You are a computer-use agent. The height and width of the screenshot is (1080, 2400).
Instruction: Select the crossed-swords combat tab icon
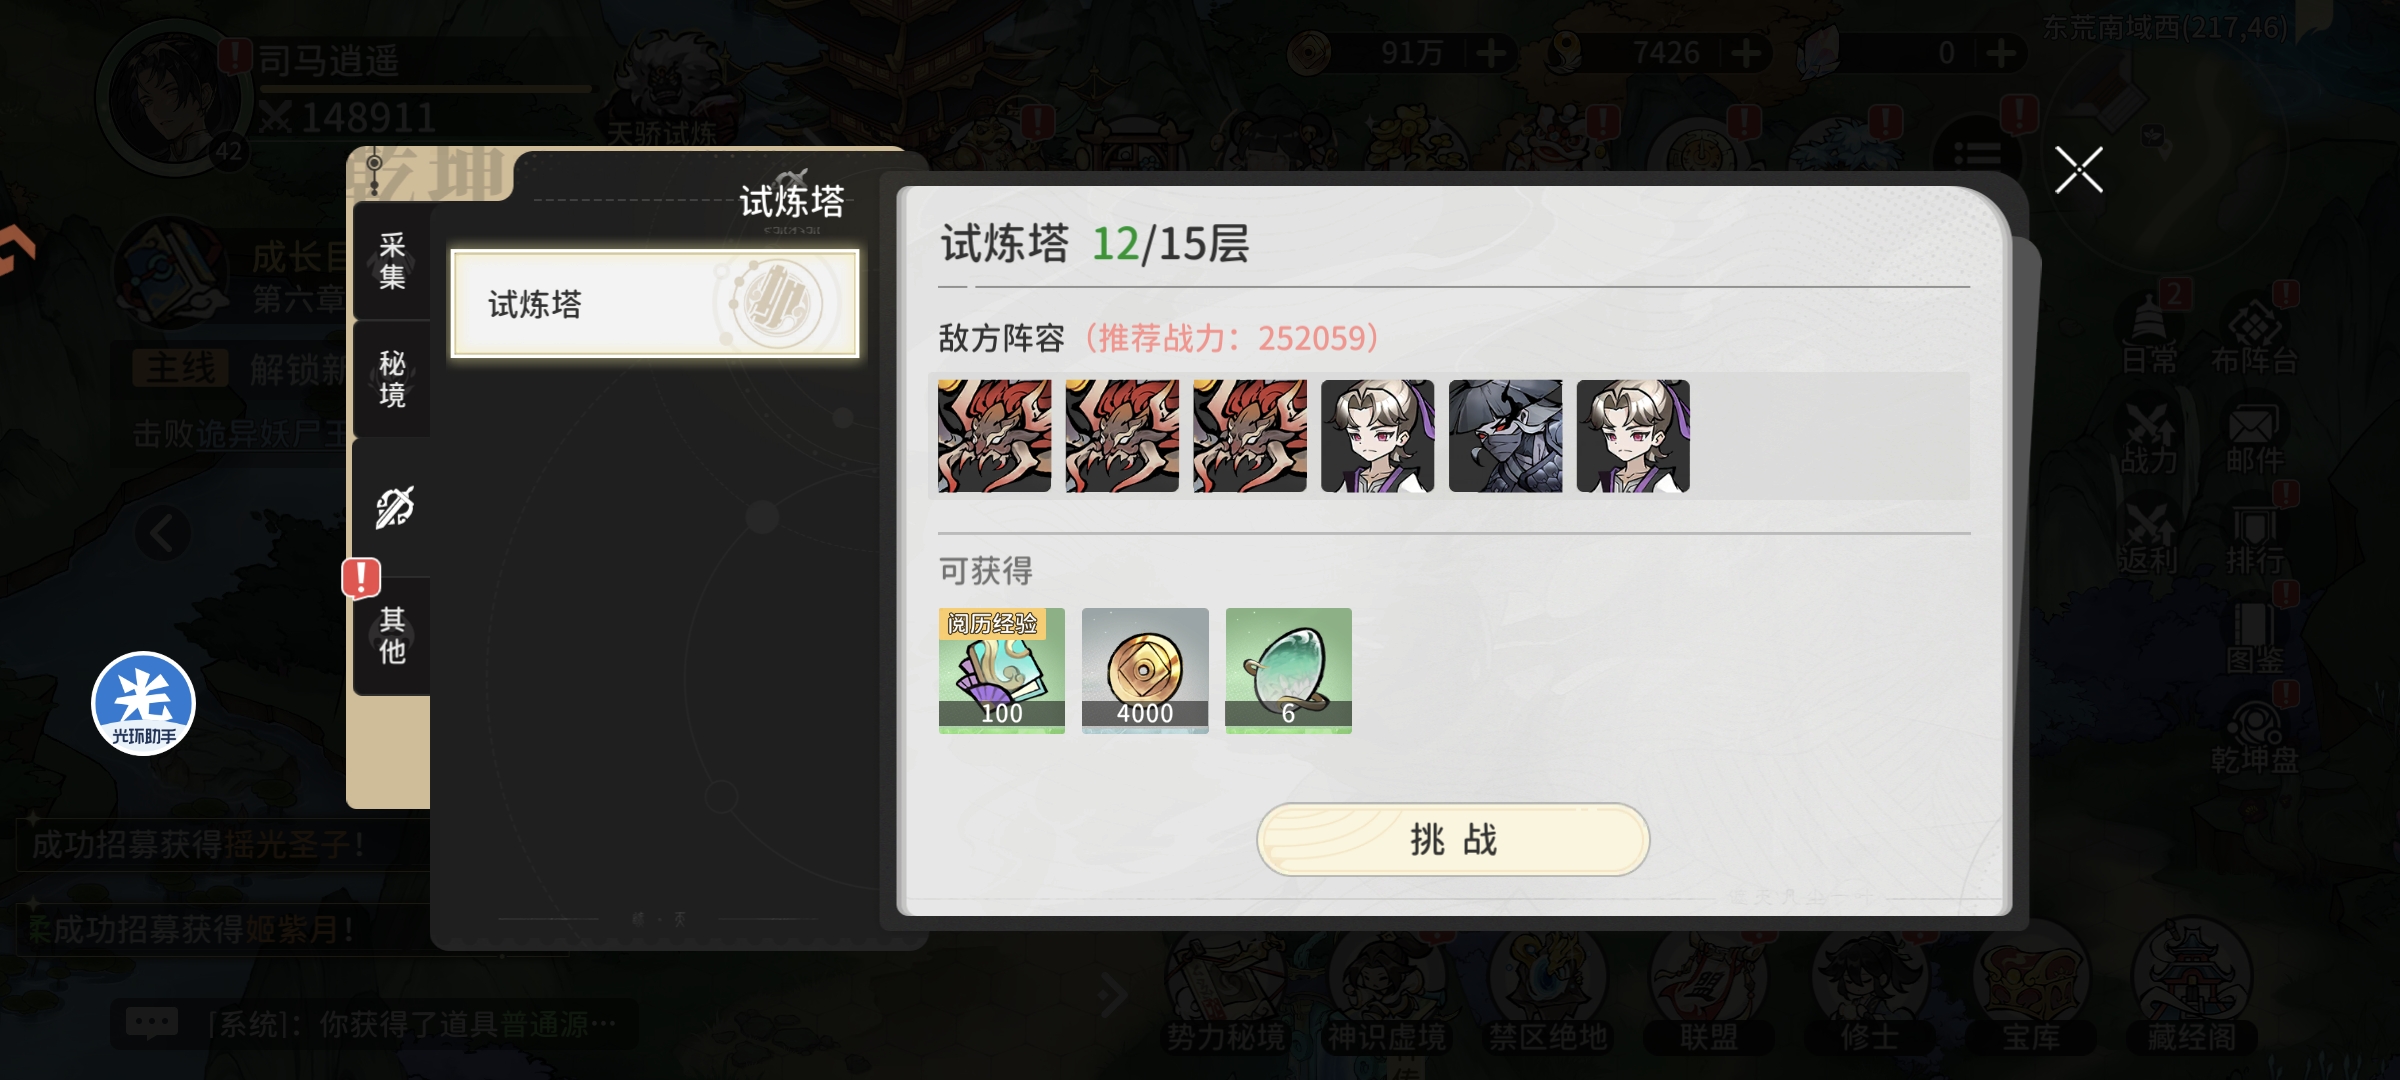click(394, 507)
